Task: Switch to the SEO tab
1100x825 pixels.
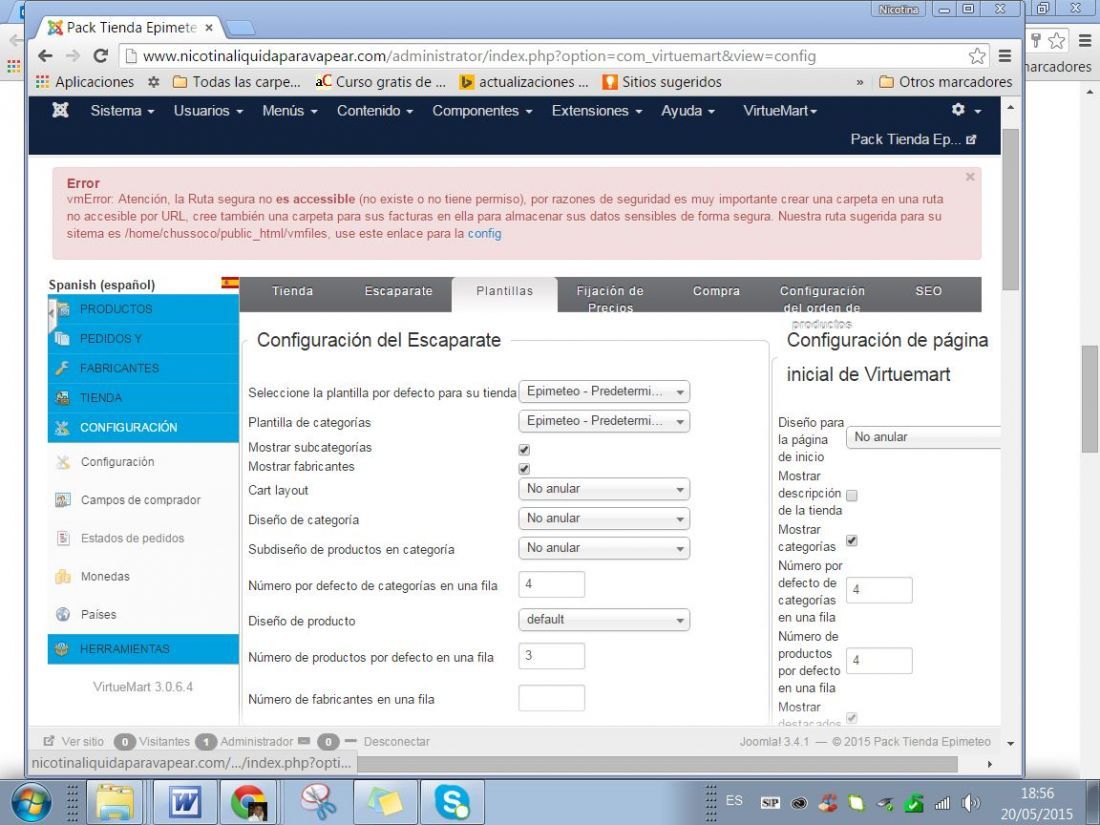Action: point(928,291)
